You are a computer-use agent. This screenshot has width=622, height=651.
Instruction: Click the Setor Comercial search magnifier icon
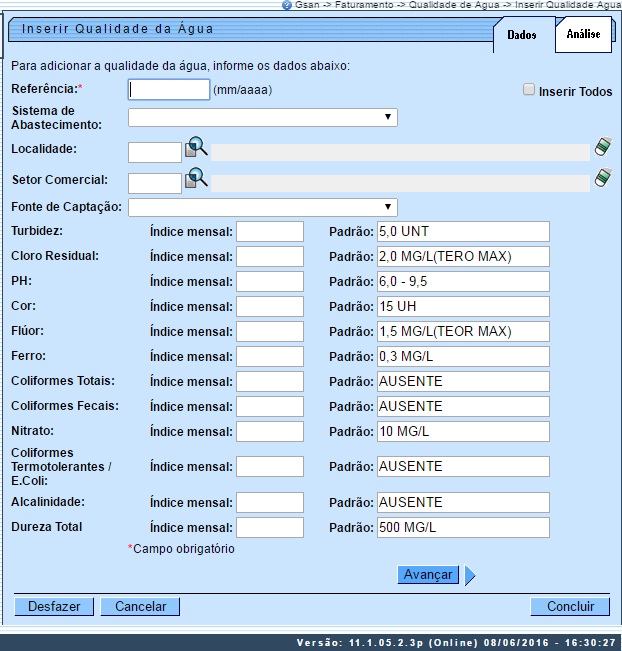[196, 180]
